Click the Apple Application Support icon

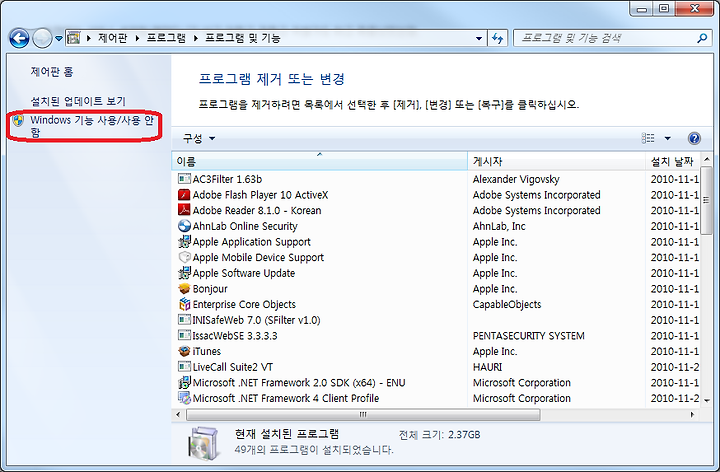tap(184, 242)
